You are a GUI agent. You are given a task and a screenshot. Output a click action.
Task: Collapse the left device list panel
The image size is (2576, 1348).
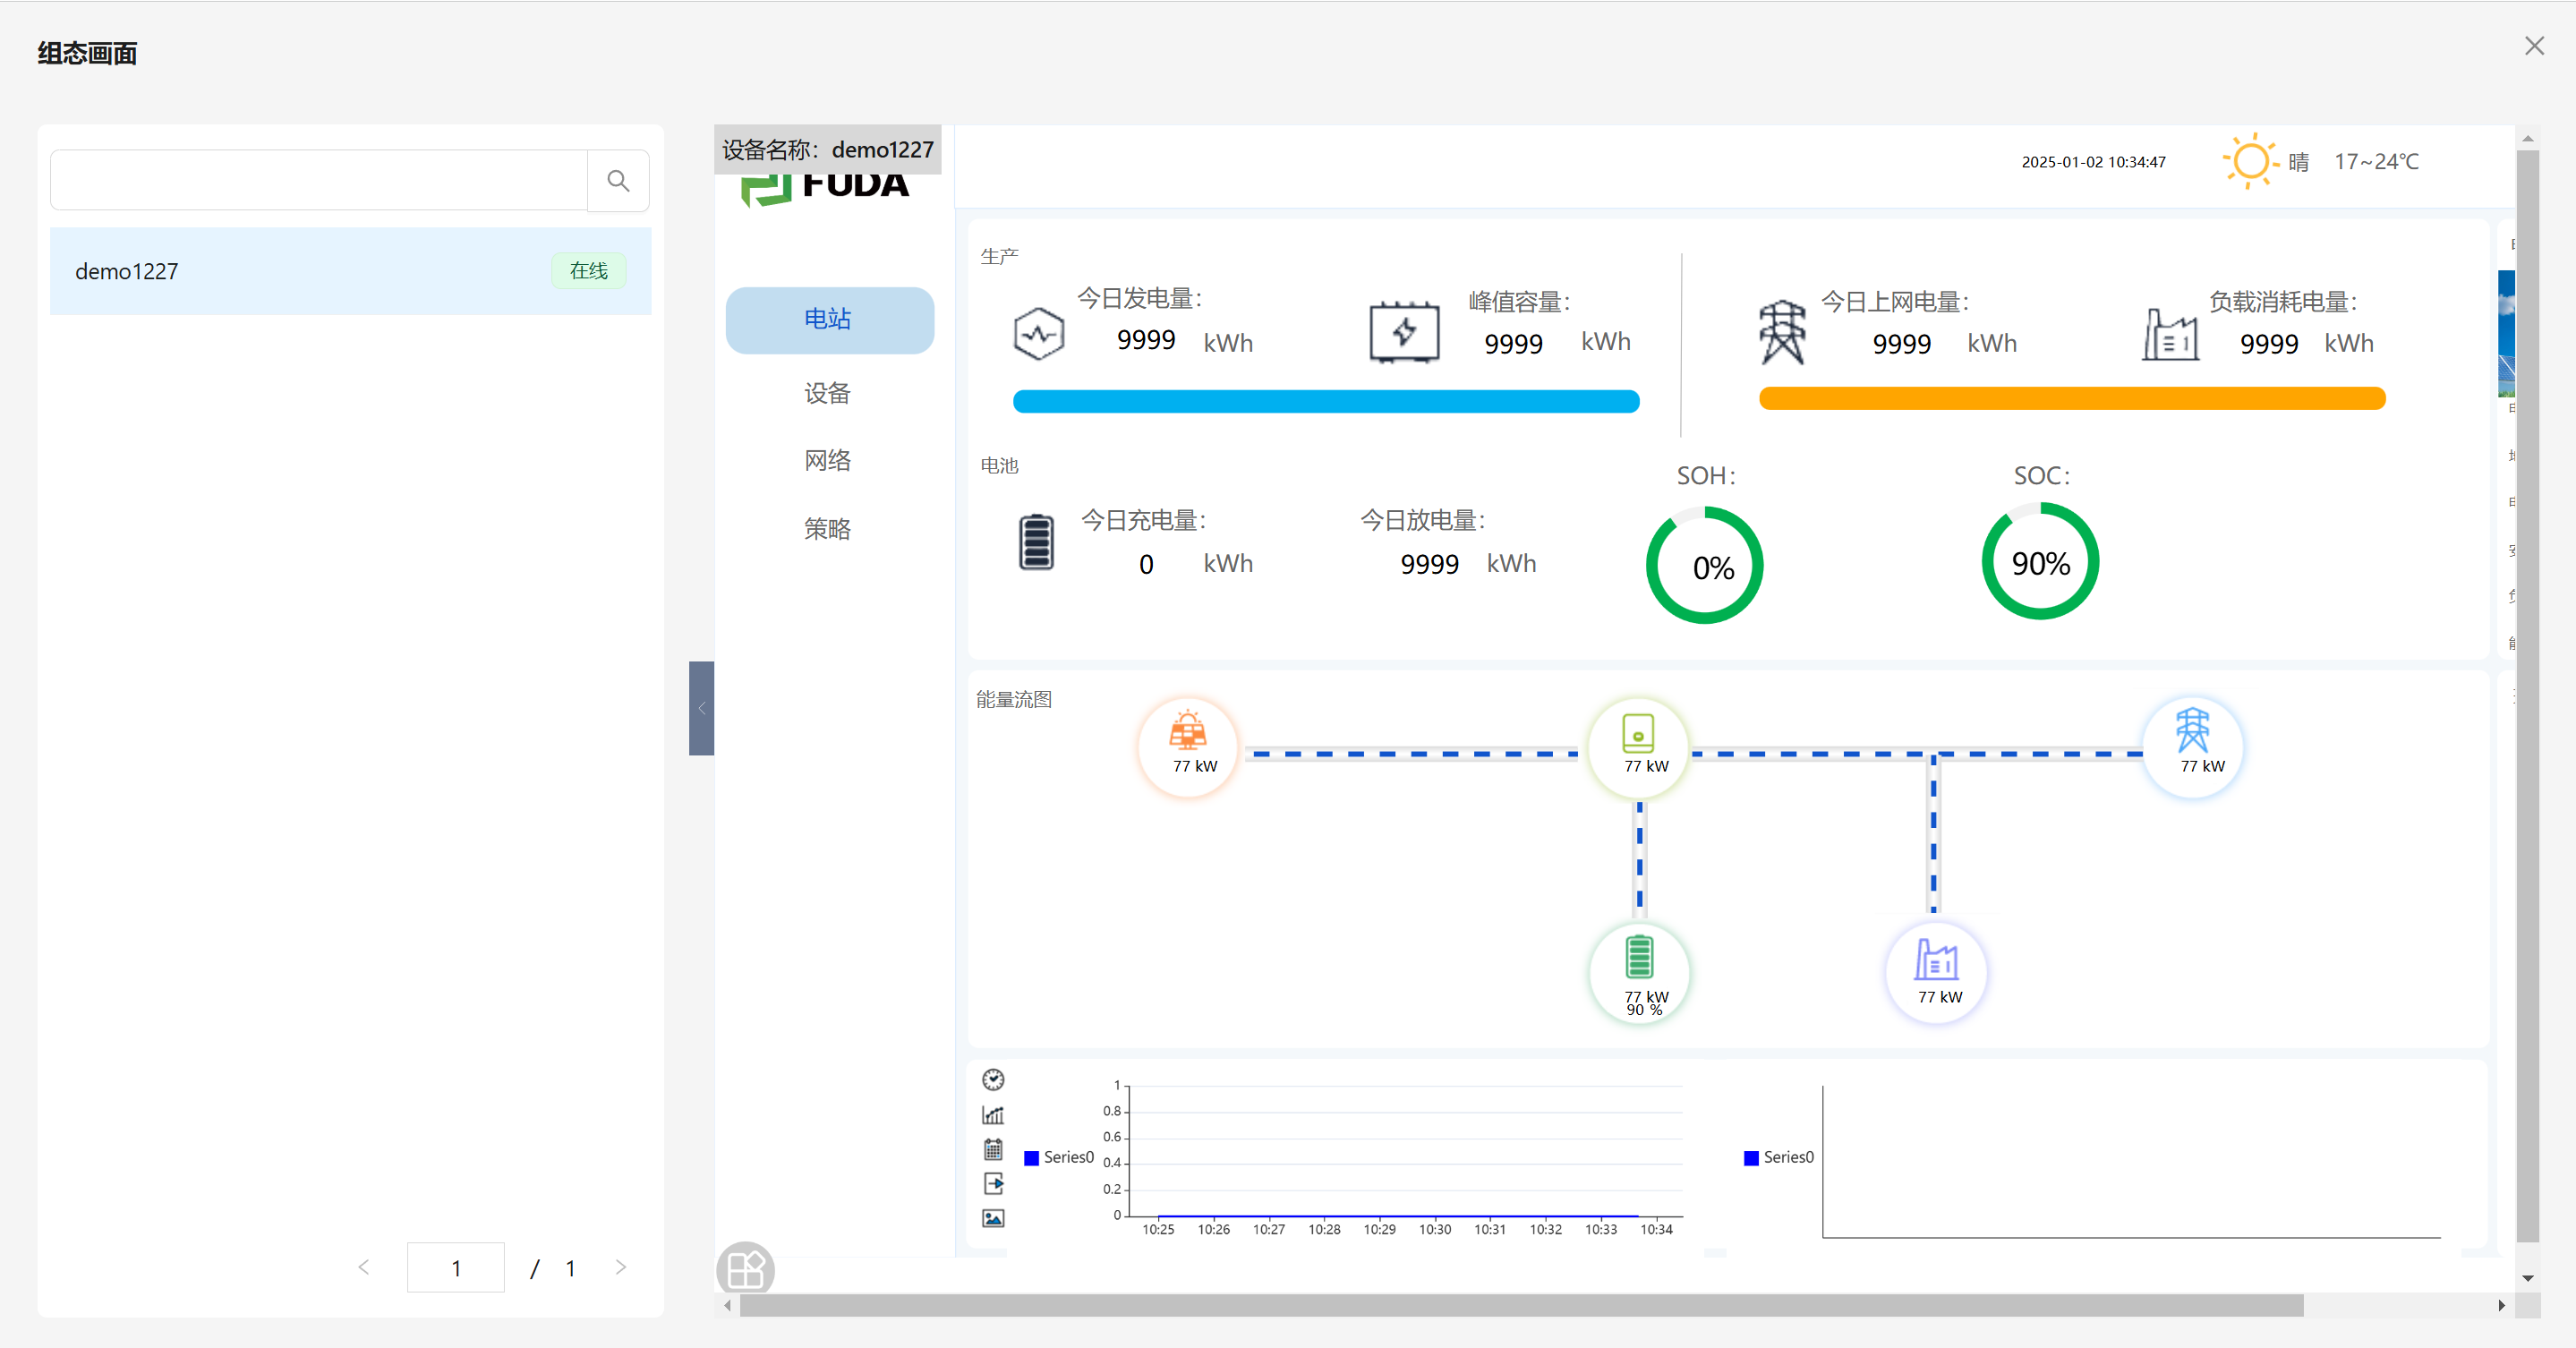(701, 708)
